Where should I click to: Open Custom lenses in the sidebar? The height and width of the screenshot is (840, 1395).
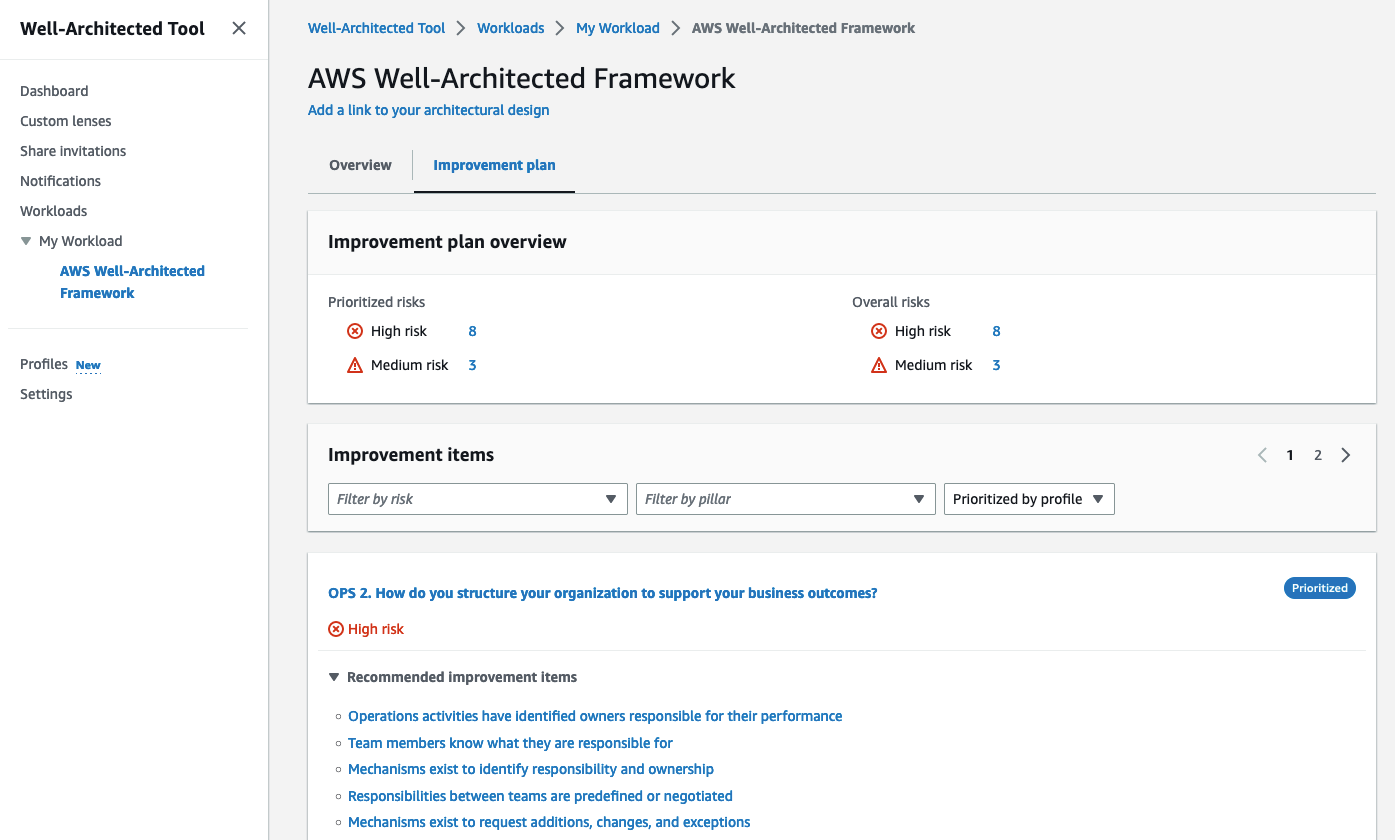[x=66, y=121]
